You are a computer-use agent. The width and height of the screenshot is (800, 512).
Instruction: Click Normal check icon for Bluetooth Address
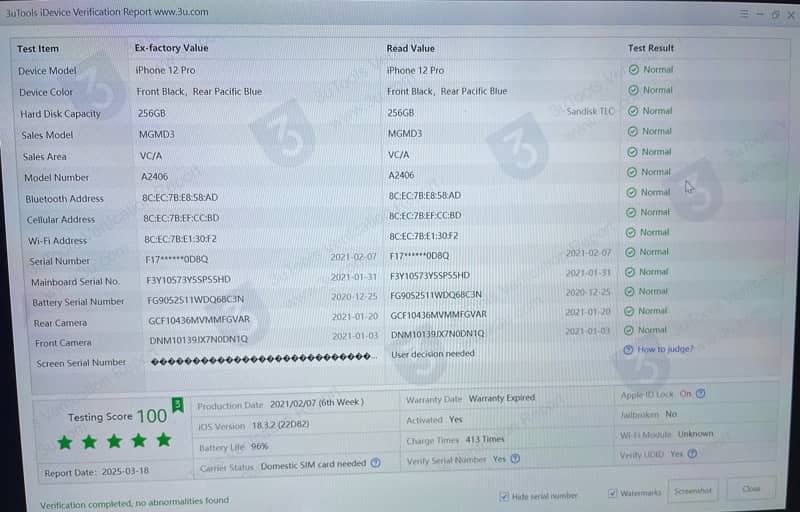click(x=632, y=192)
